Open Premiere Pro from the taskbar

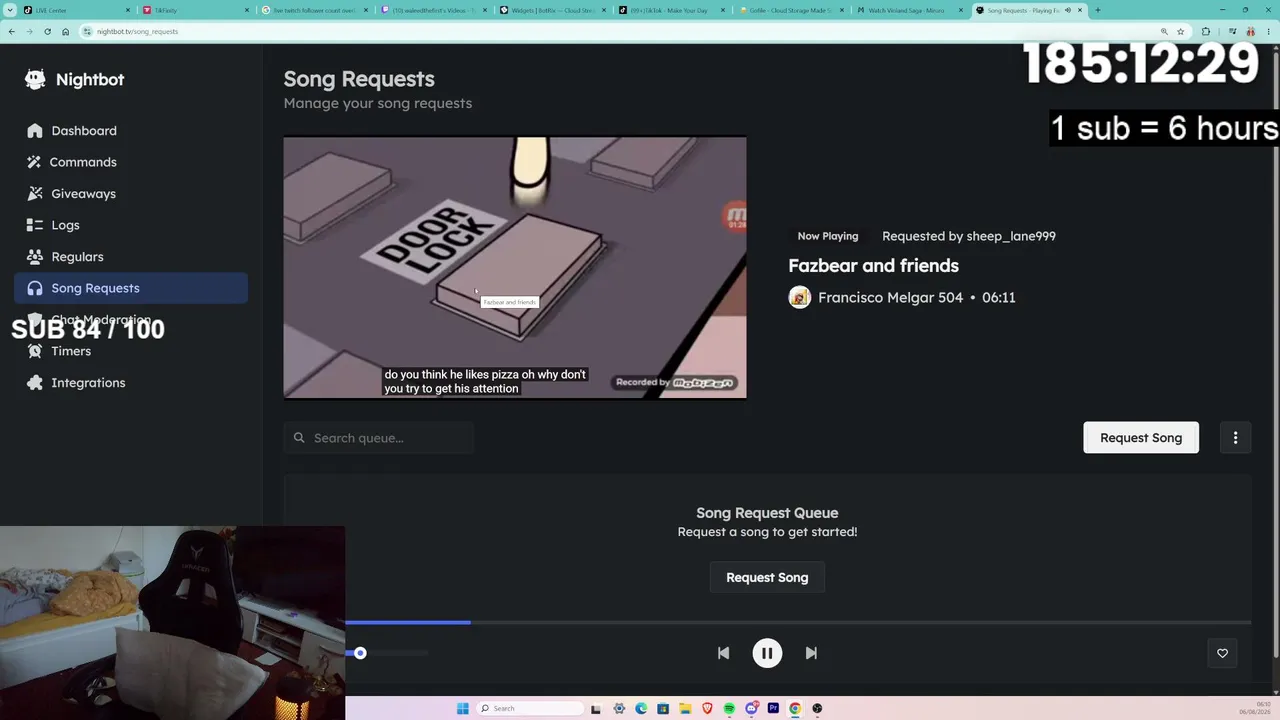(773, 708)
